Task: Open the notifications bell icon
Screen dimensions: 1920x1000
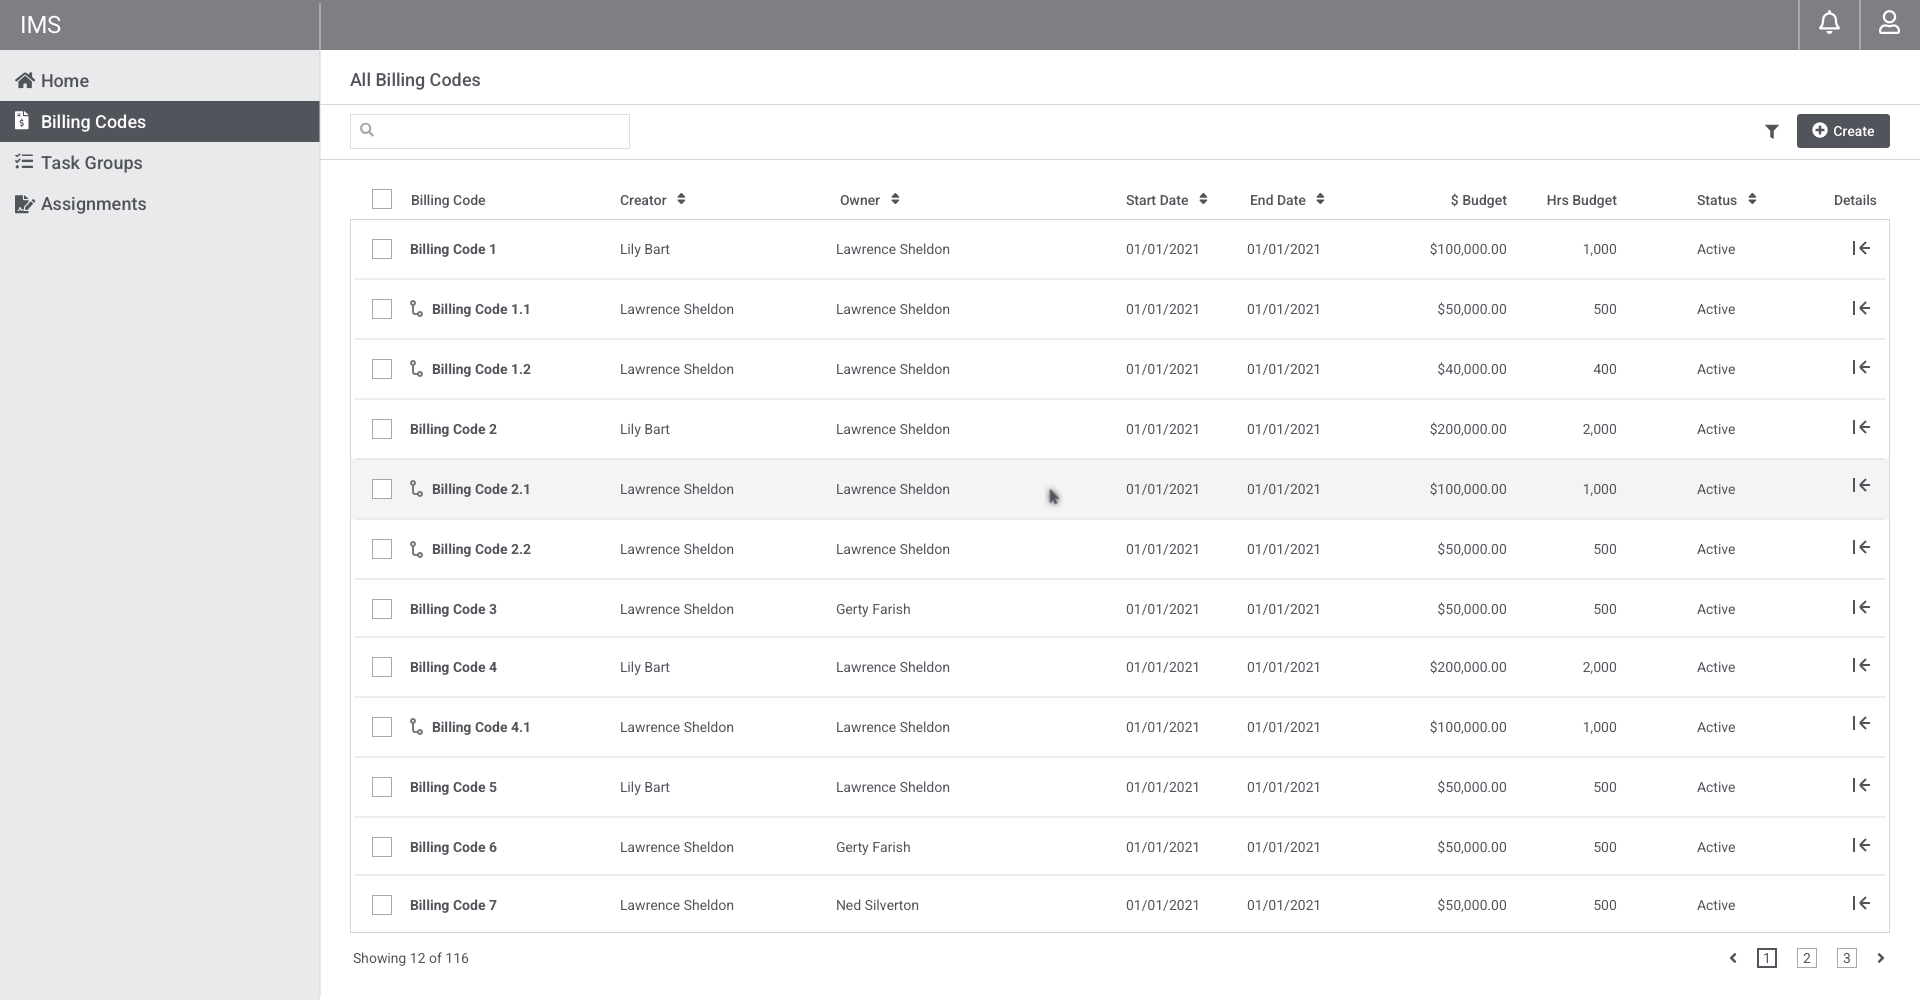Action: 1829,23
